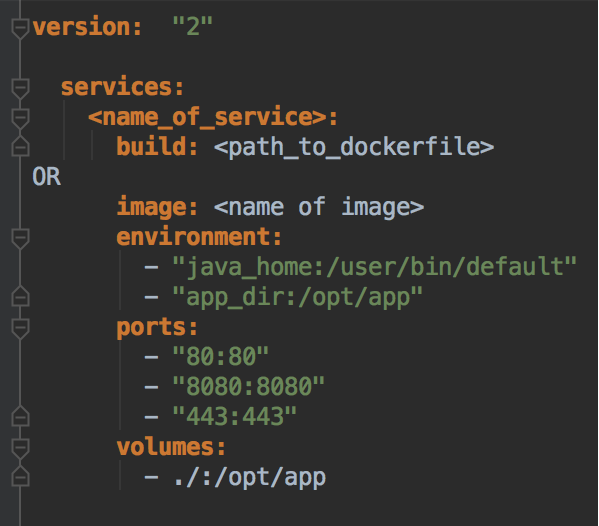599x526 pixels.
Task: Collapse the ports block fold marker
Action: point(20,329)
